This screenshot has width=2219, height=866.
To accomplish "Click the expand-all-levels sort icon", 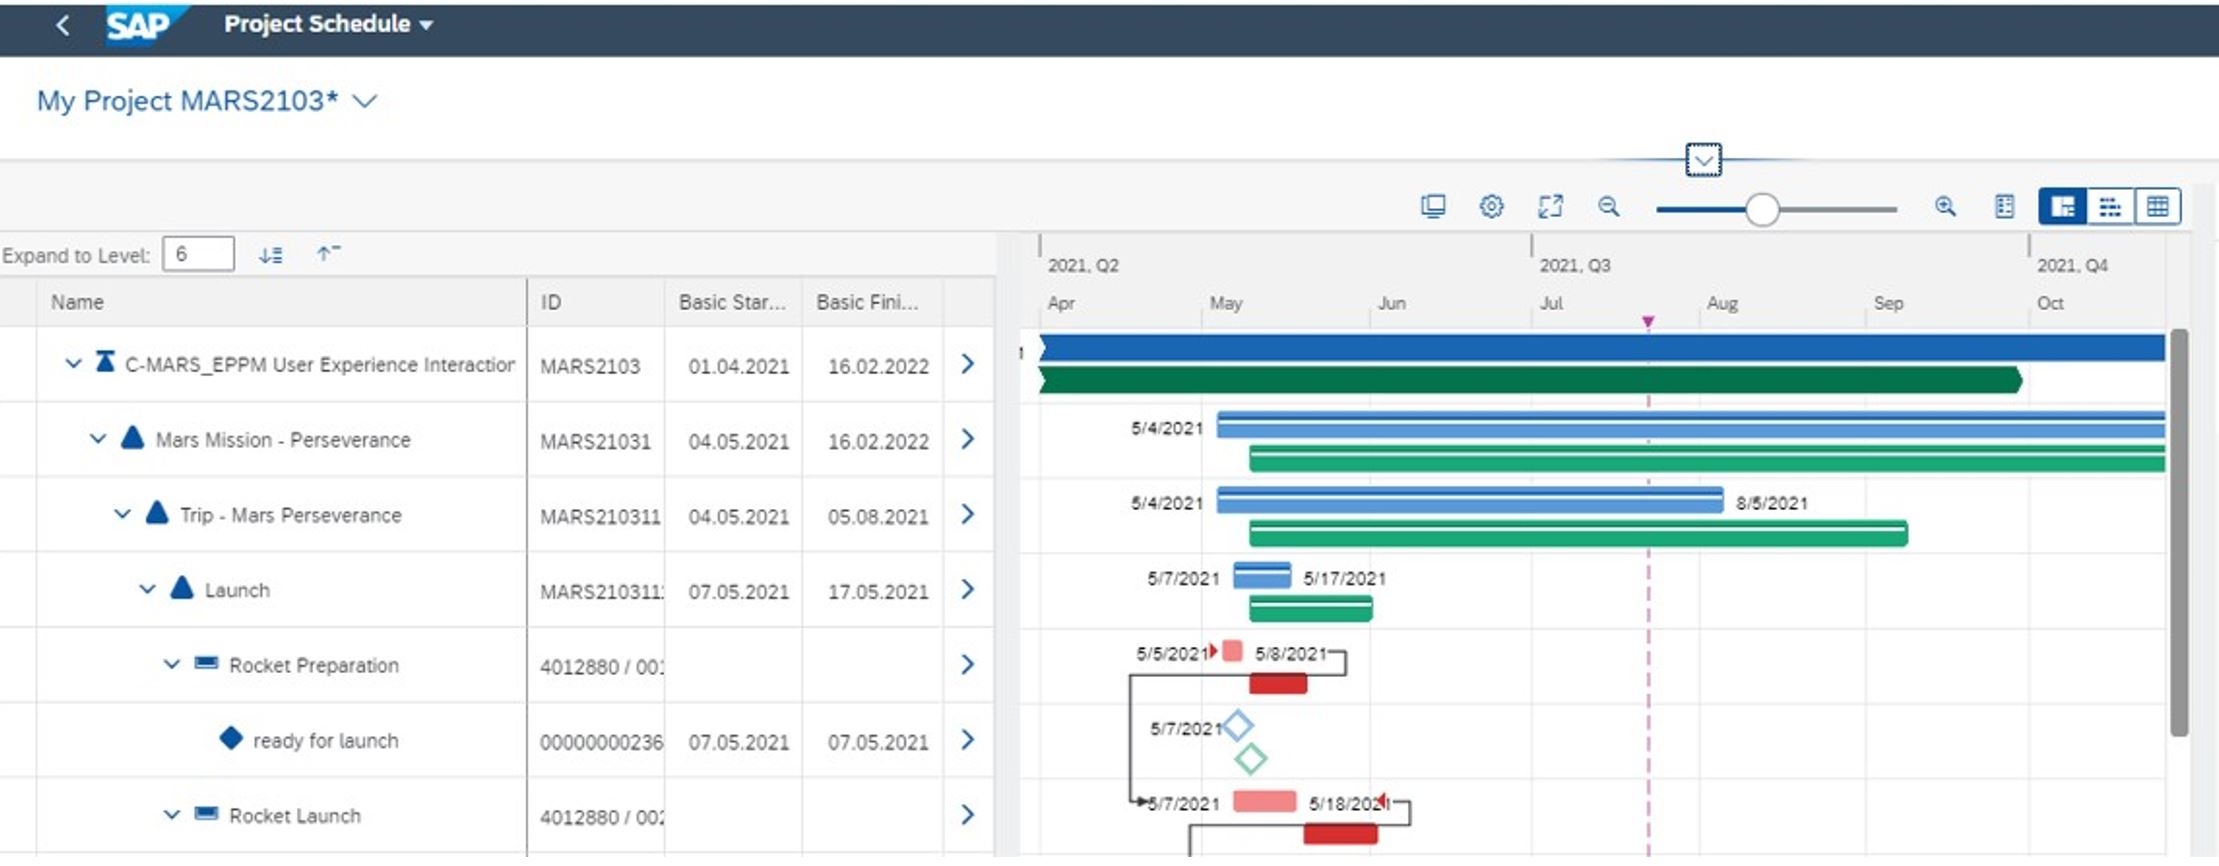I will [270, 255].
